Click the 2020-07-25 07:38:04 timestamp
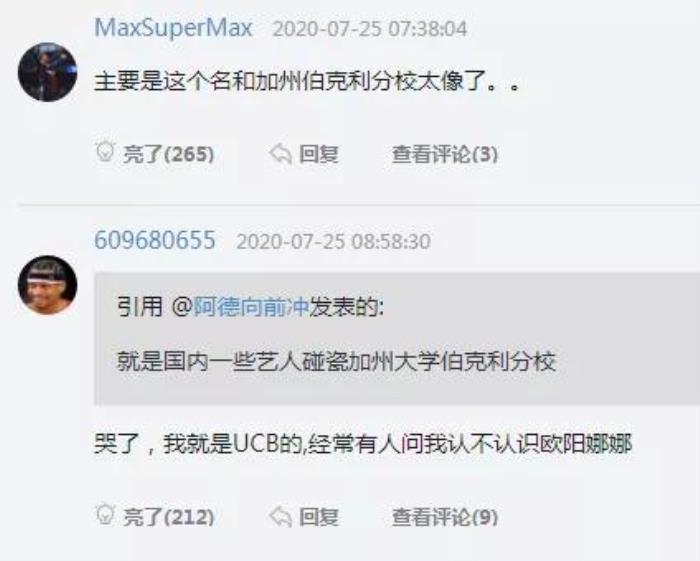Viewport: 700px width, 561px height. tap(370, 29)
